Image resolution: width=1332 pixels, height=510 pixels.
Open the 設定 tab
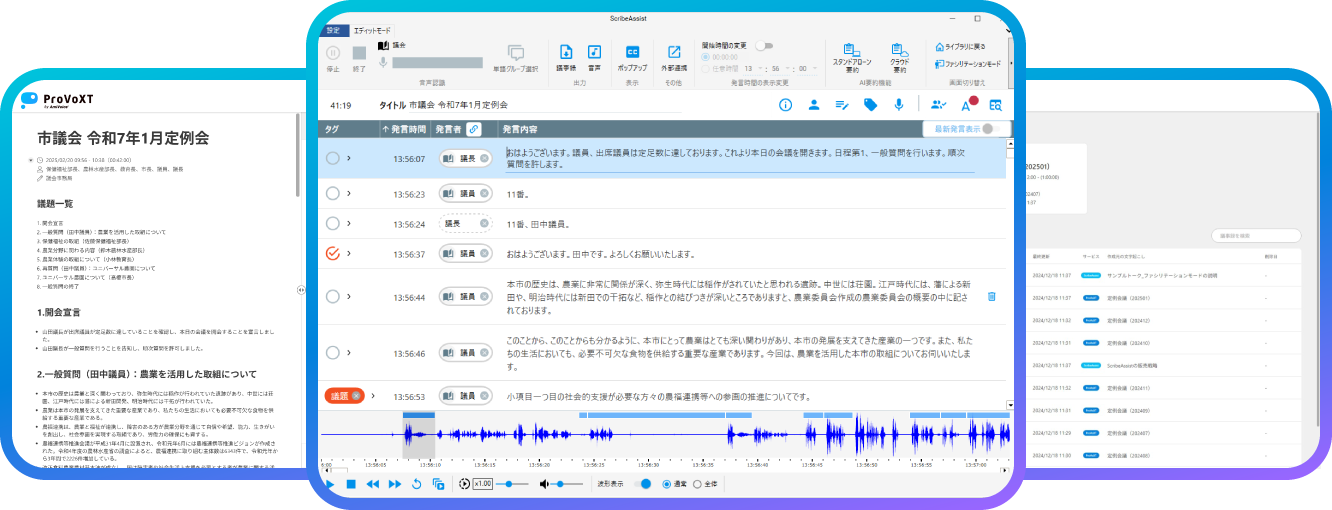click(x=333, y=31)
